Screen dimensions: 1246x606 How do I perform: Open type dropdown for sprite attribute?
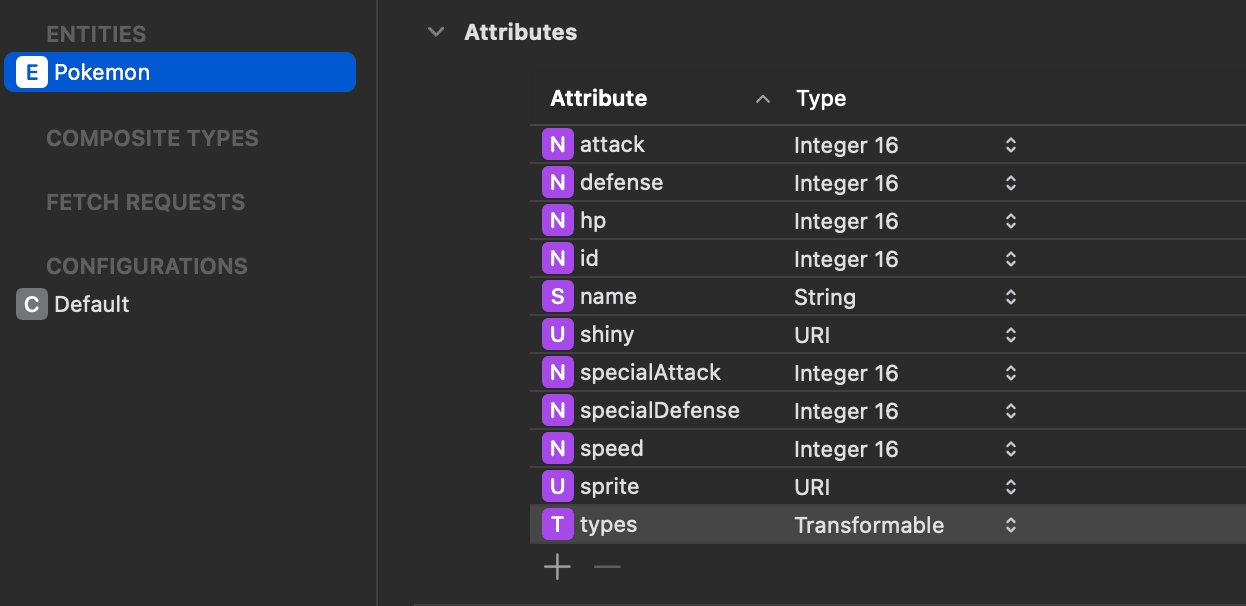tap(1011, 487)
